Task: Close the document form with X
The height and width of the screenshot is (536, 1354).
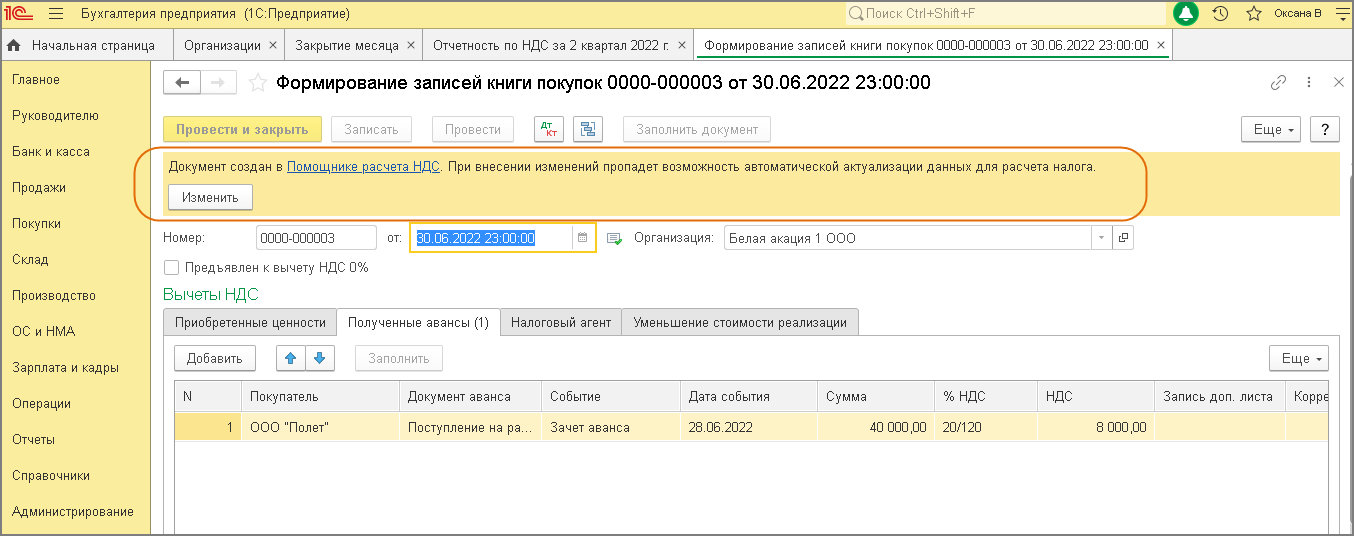Action: [1339, 83]
